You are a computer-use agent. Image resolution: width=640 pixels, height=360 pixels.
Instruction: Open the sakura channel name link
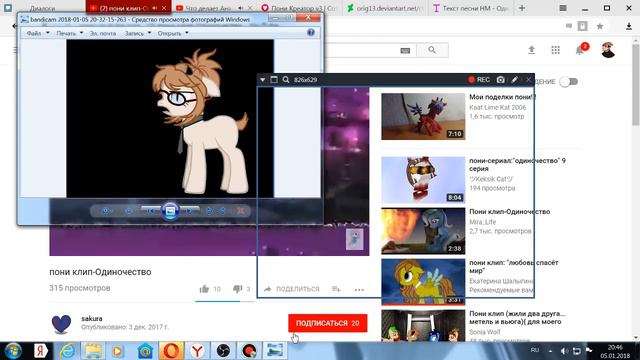point(92,318)
